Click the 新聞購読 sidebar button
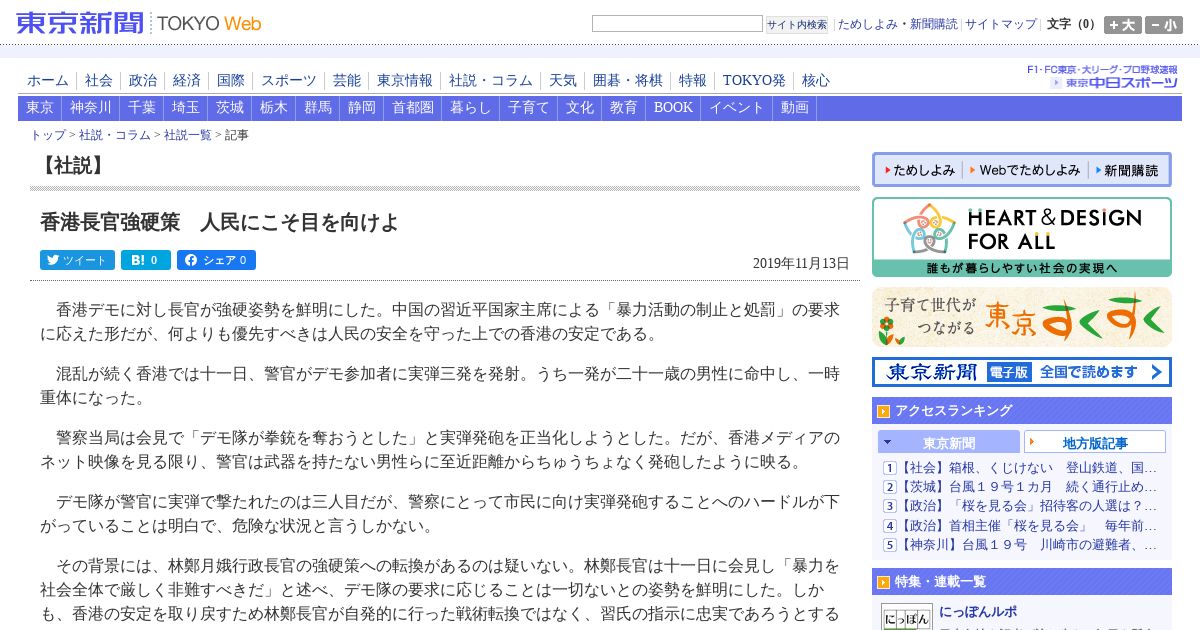 tap(1126, 170)
